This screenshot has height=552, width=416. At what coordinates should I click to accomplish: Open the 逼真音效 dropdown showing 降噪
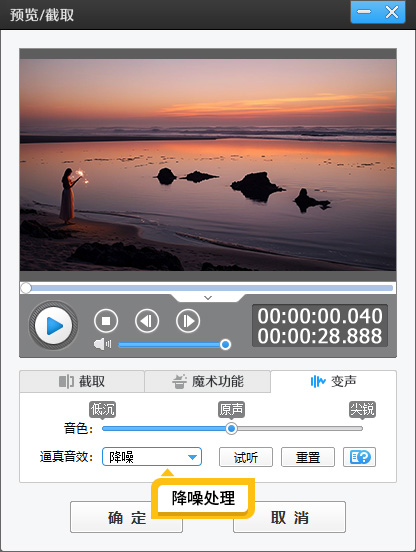tap(152, 457)
